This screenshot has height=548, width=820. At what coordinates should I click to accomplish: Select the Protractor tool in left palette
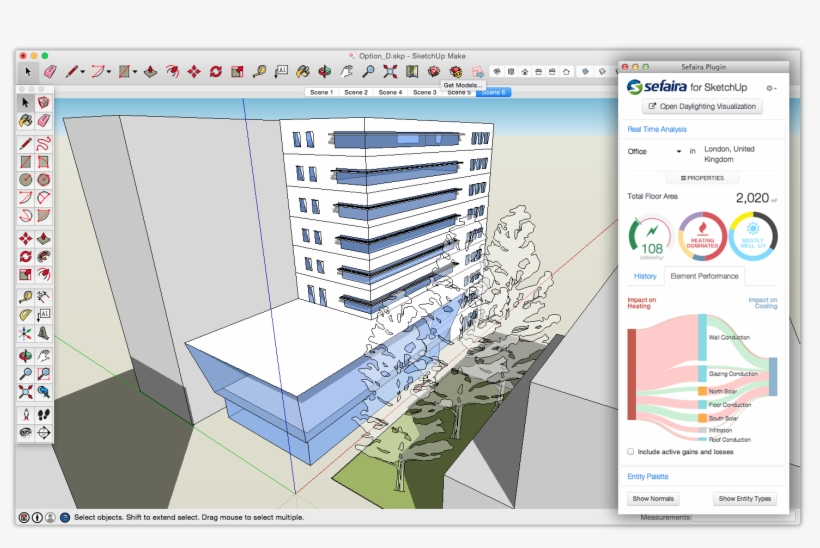(25, 315)
